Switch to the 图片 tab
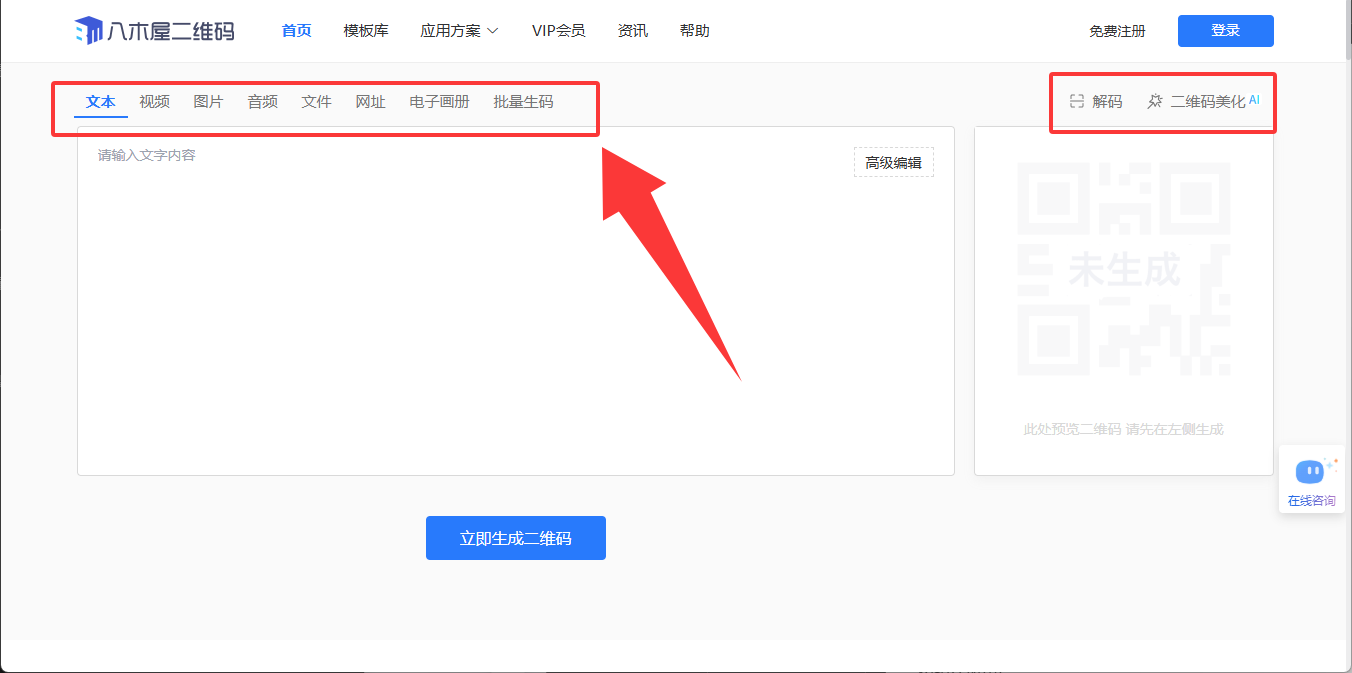1352x673 pixels. (x=208, y=101)
